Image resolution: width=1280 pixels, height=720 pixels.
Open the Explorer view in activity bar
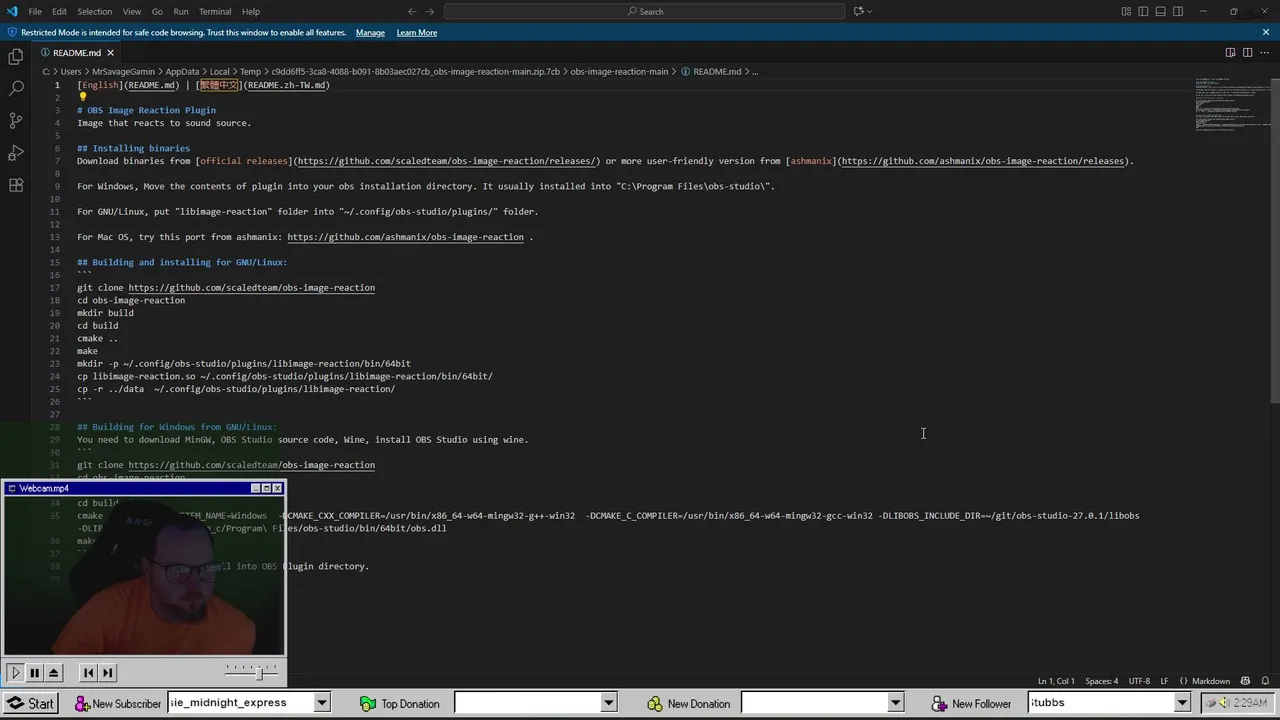(16, 57)
